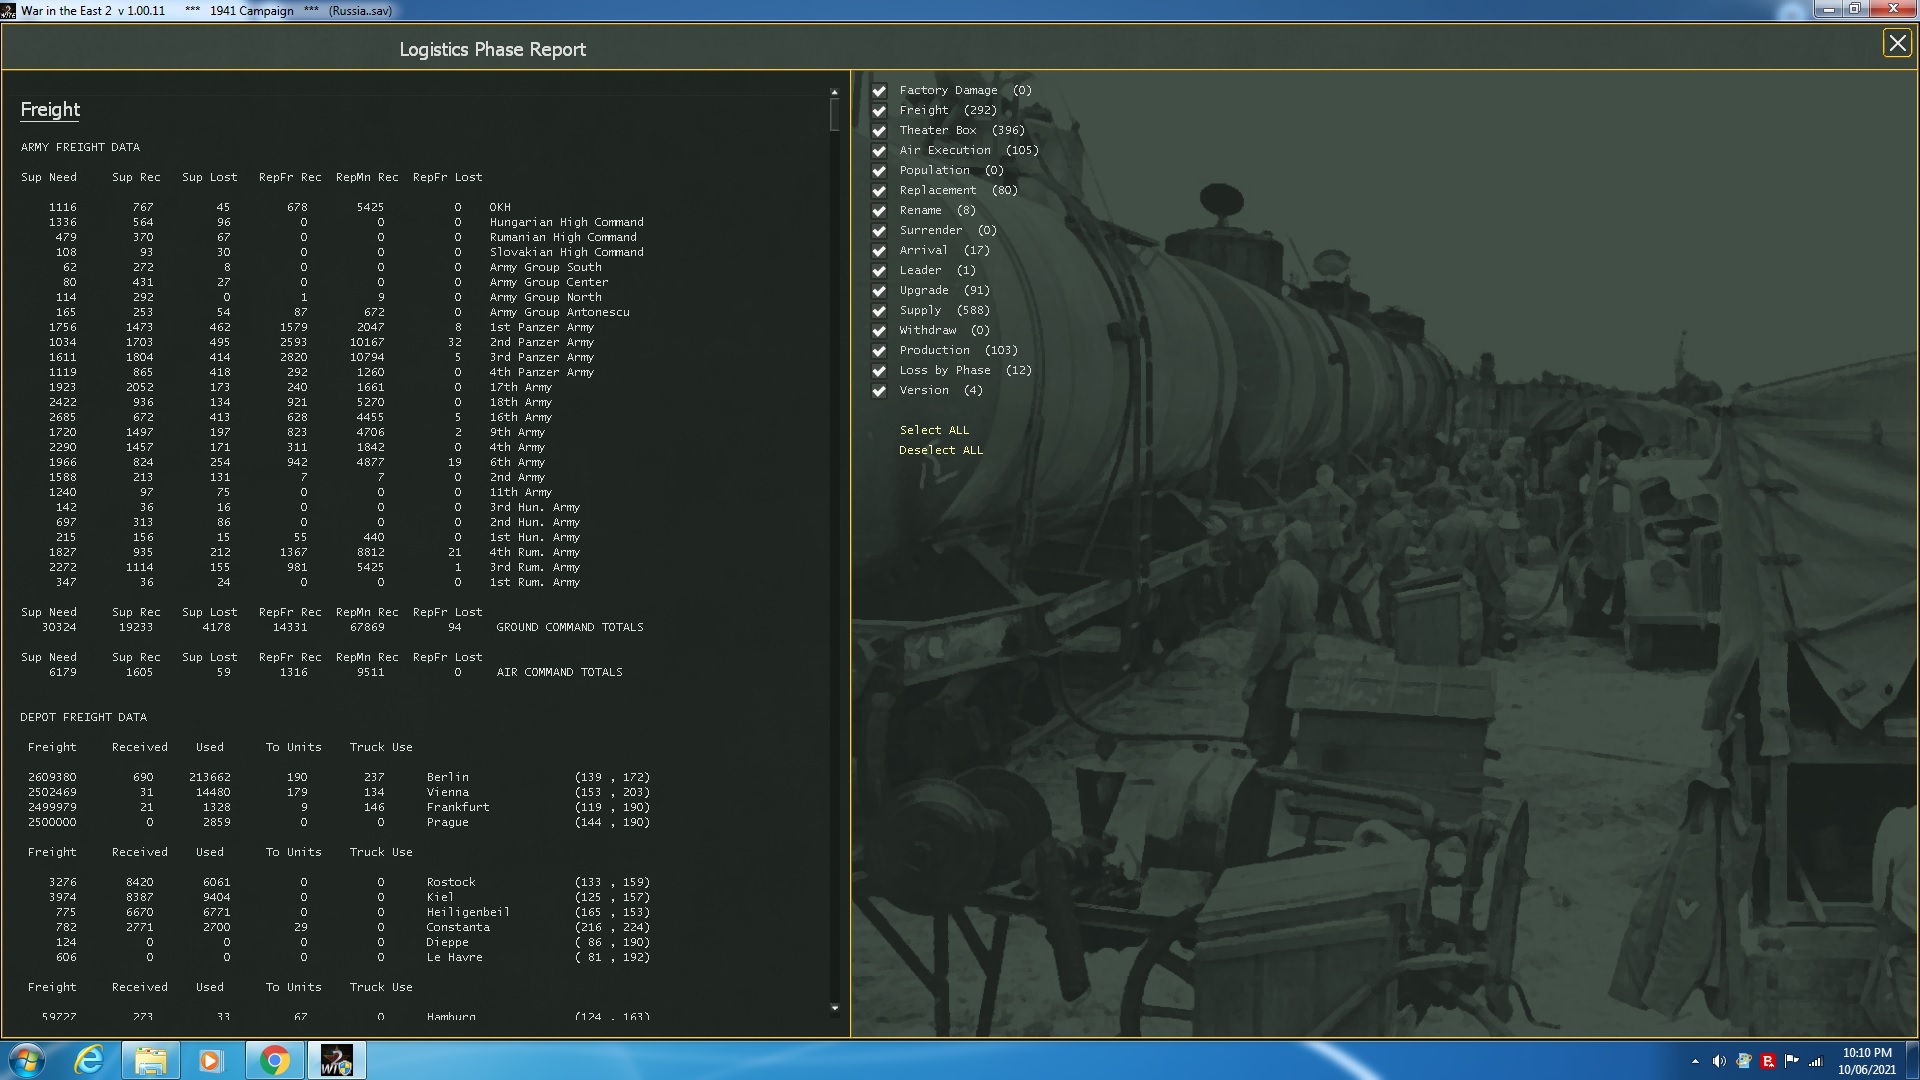Click the speaker volume icon in the tray
Image resolution: width=1920 pixels, height=1080 pixels.
pyautogui.click(x=1719, y=1059)
